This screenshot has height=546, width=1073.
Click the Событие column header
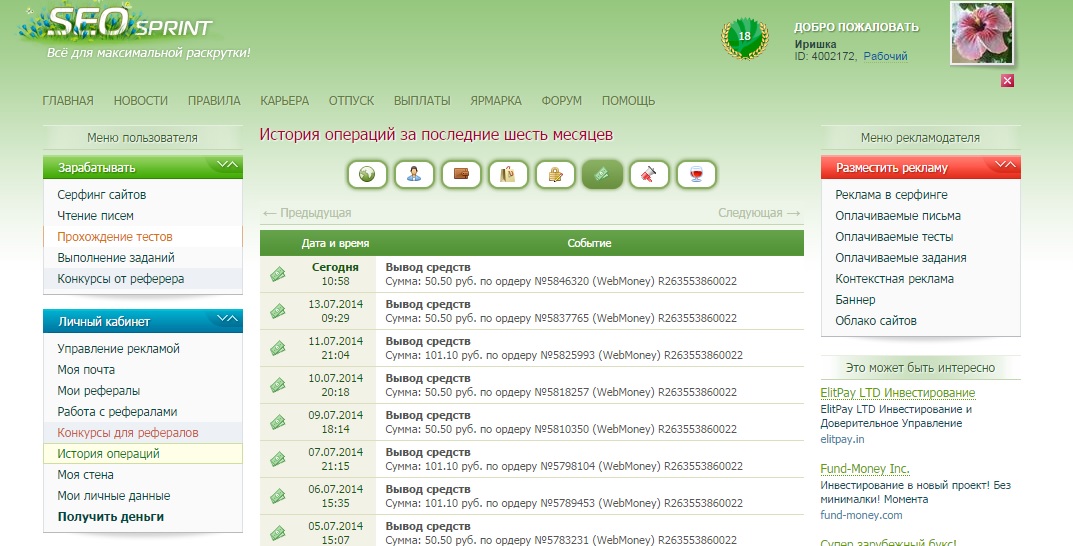click(x=589, y=243)
